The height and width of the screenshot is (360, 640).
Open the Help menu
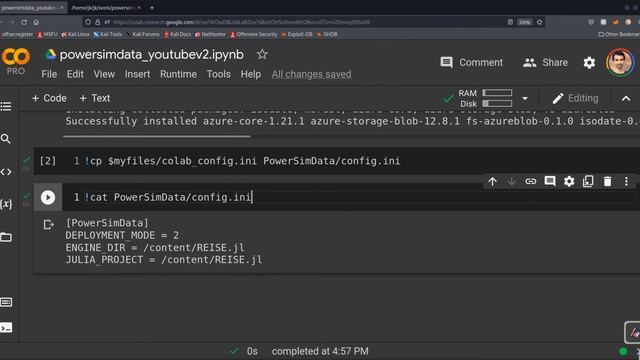(x=251, y=74)
